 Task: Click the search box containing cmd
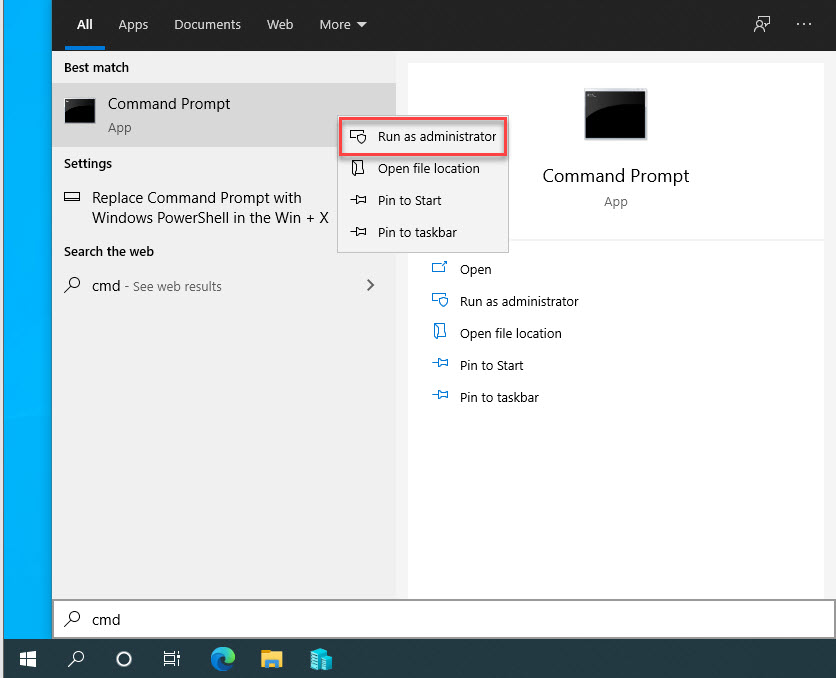444,619
